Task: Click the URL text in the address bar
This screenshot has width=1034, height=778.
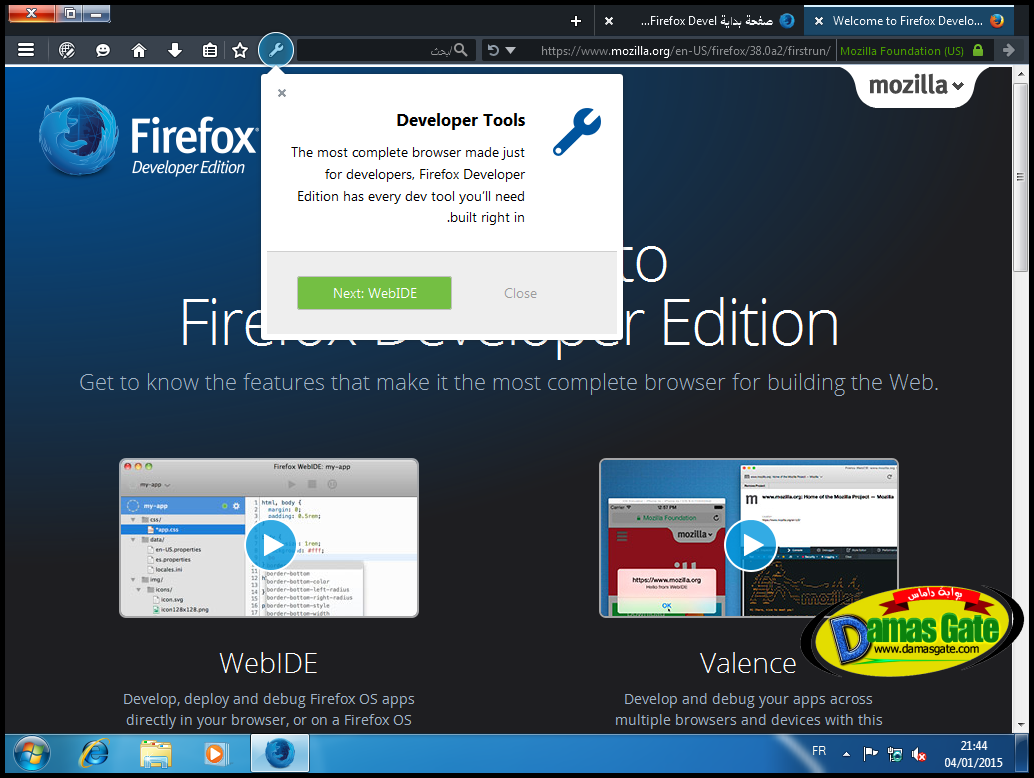Action: click(x=686, y=51)
